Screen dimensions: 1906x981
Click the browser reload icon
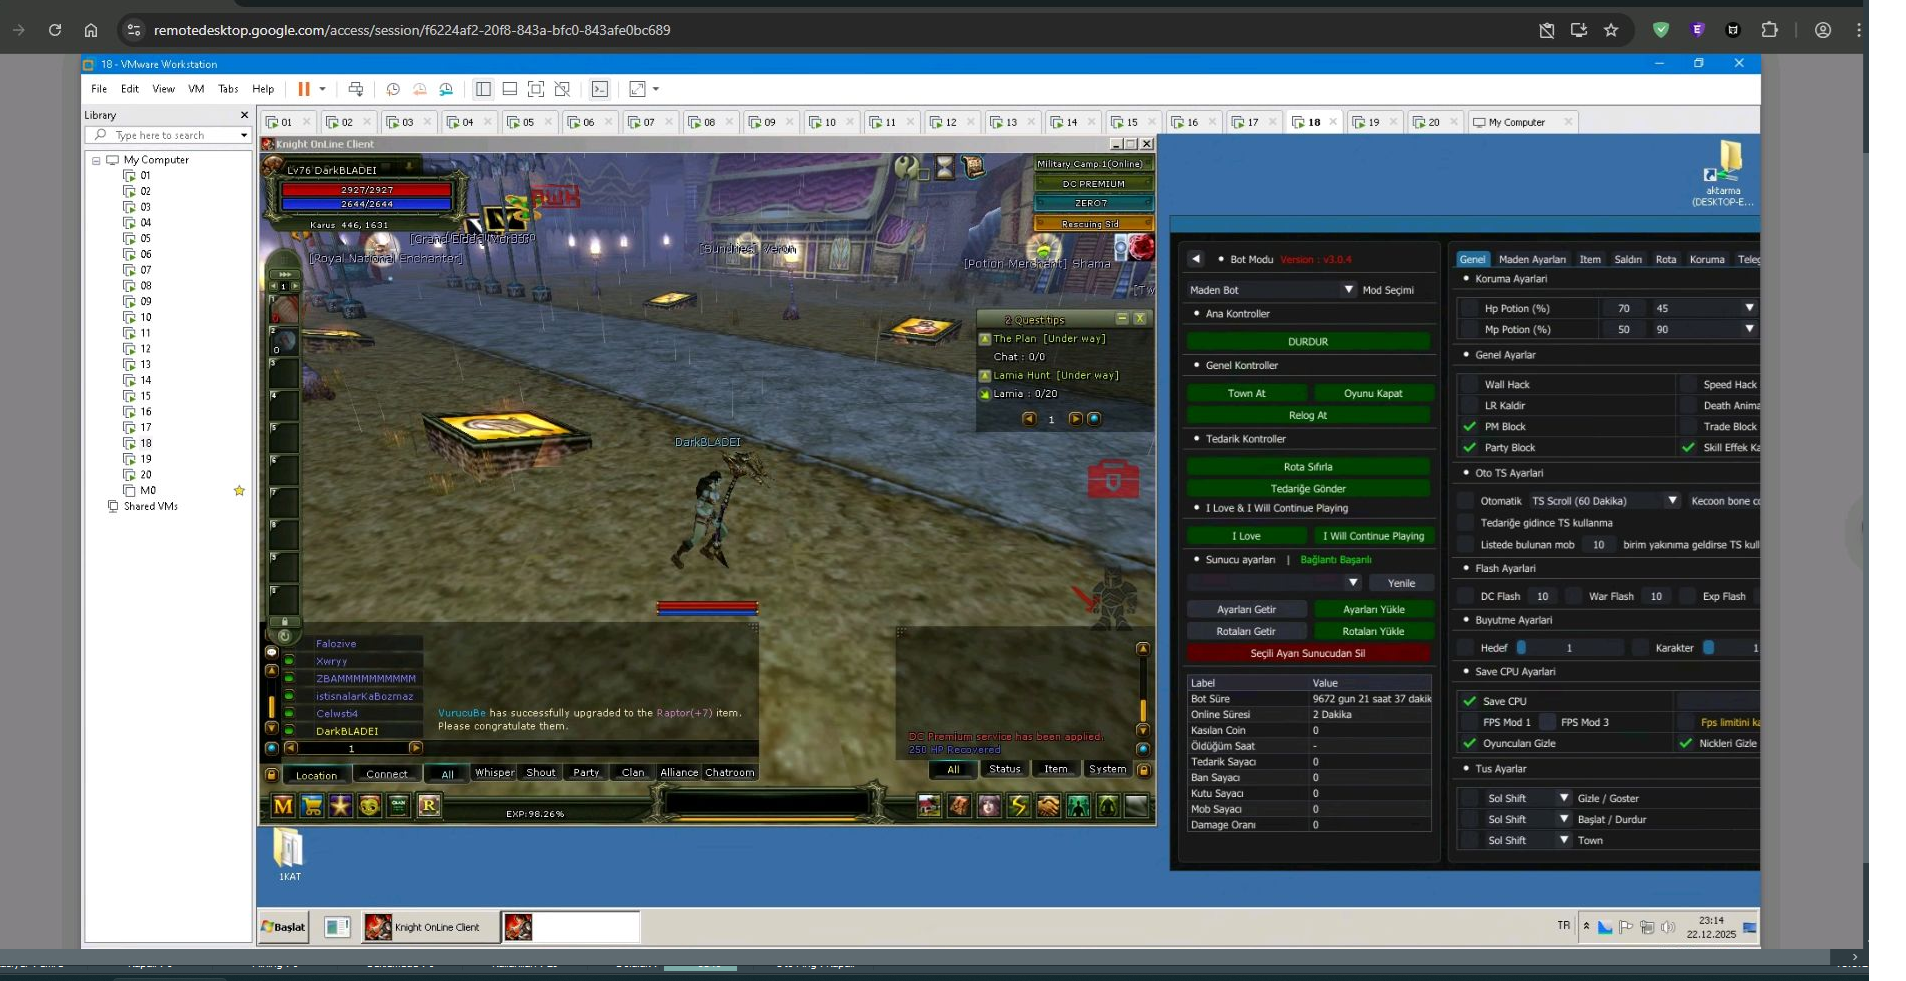tap(55, 30)
